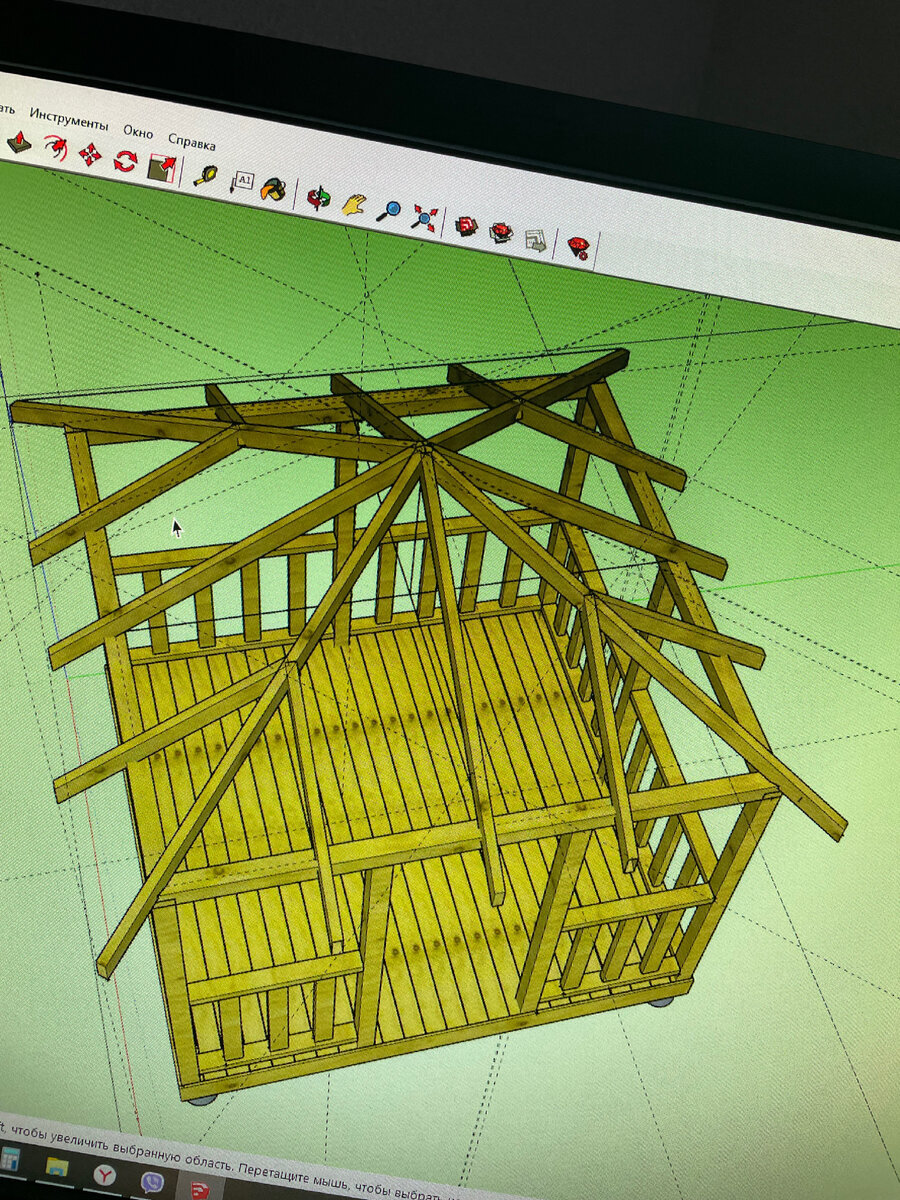
Task: Select the Pan hand tool
Action: pos(354,203)
